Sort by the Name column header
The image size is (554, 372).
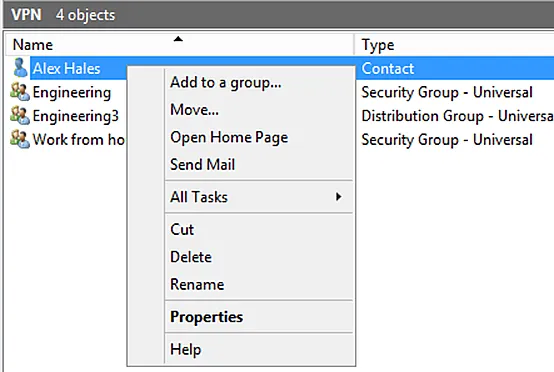point(179,45)
